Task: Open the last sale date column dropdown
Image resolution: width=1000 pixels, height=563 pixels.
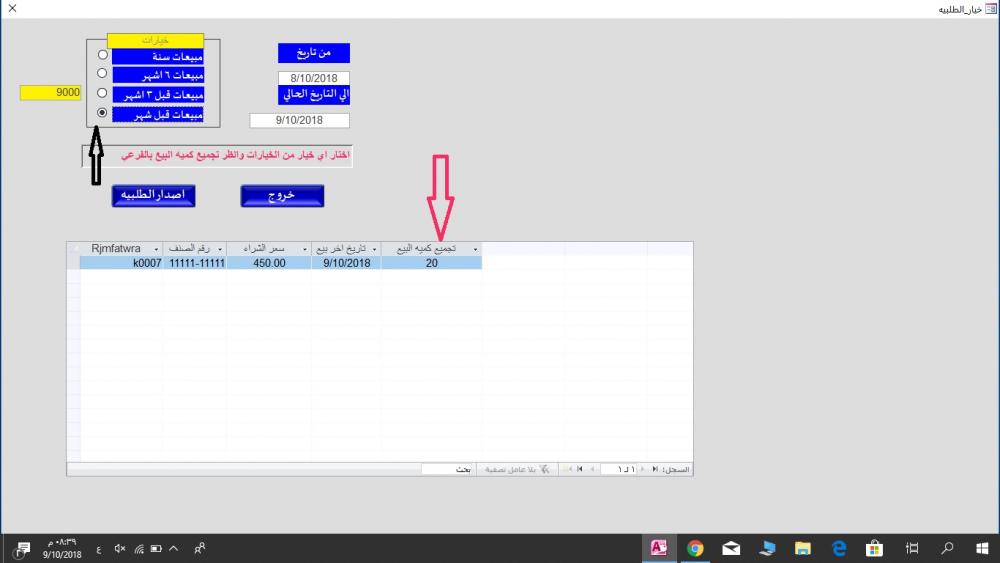Action: pos(374,249)
